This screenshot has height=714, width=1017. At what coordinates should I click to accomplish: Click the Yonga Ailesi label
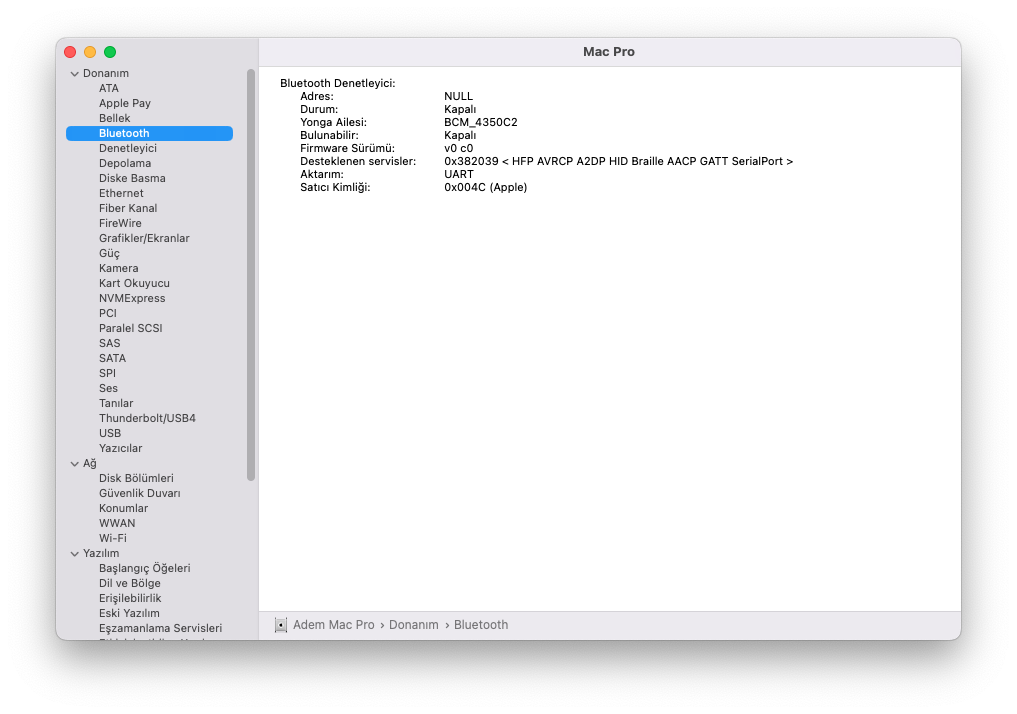coord(333,122)
